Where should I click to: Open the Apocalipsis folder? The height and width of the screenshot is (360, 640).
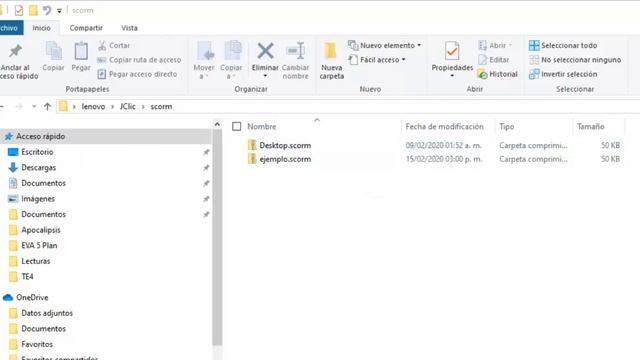click(x=41, y=230)
